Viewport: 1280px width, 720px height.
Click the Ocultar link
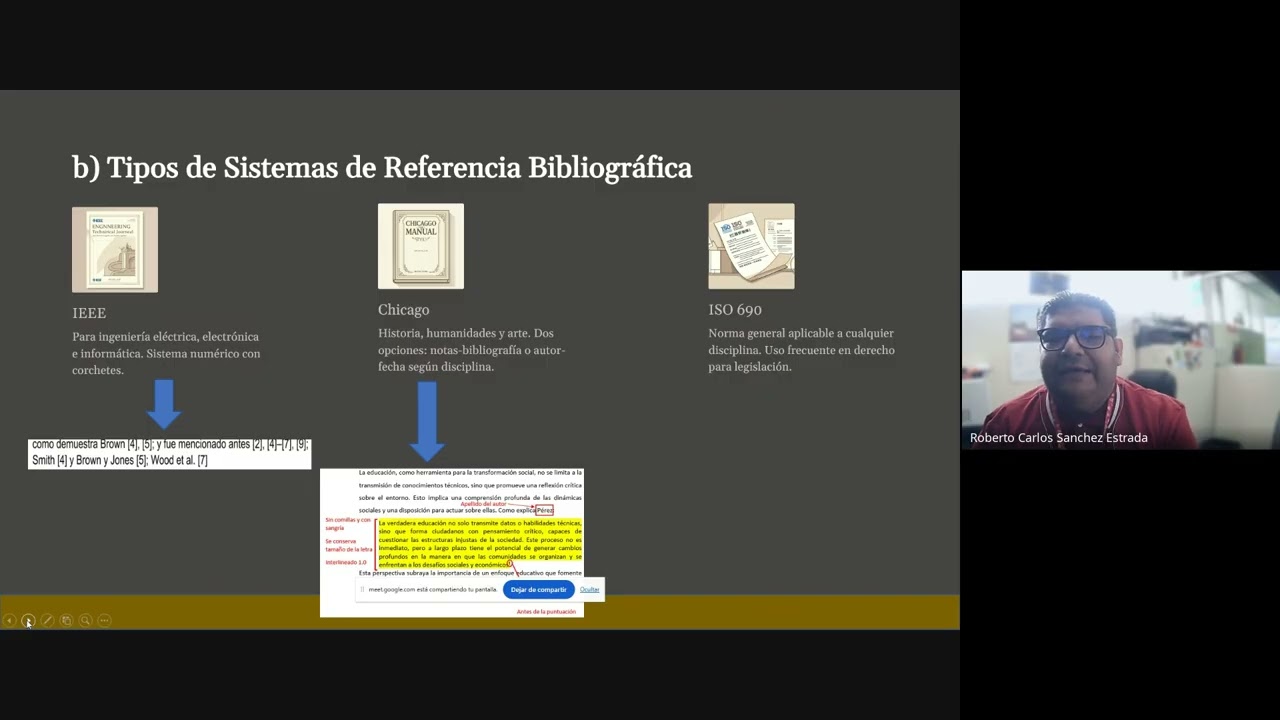(590, 590)
